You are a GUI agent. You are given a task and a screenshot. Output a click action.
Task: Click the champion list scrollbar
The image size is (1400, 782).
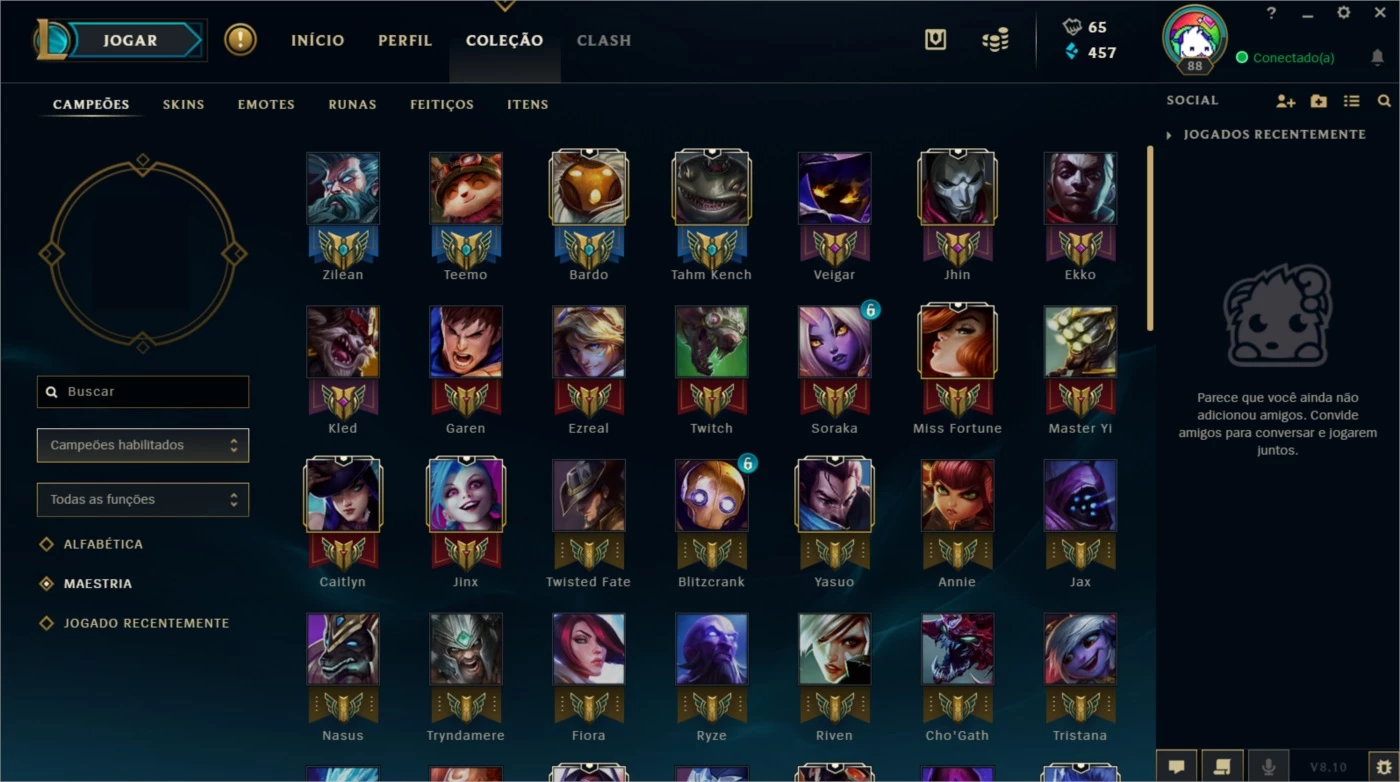[x=1150, y=238]
